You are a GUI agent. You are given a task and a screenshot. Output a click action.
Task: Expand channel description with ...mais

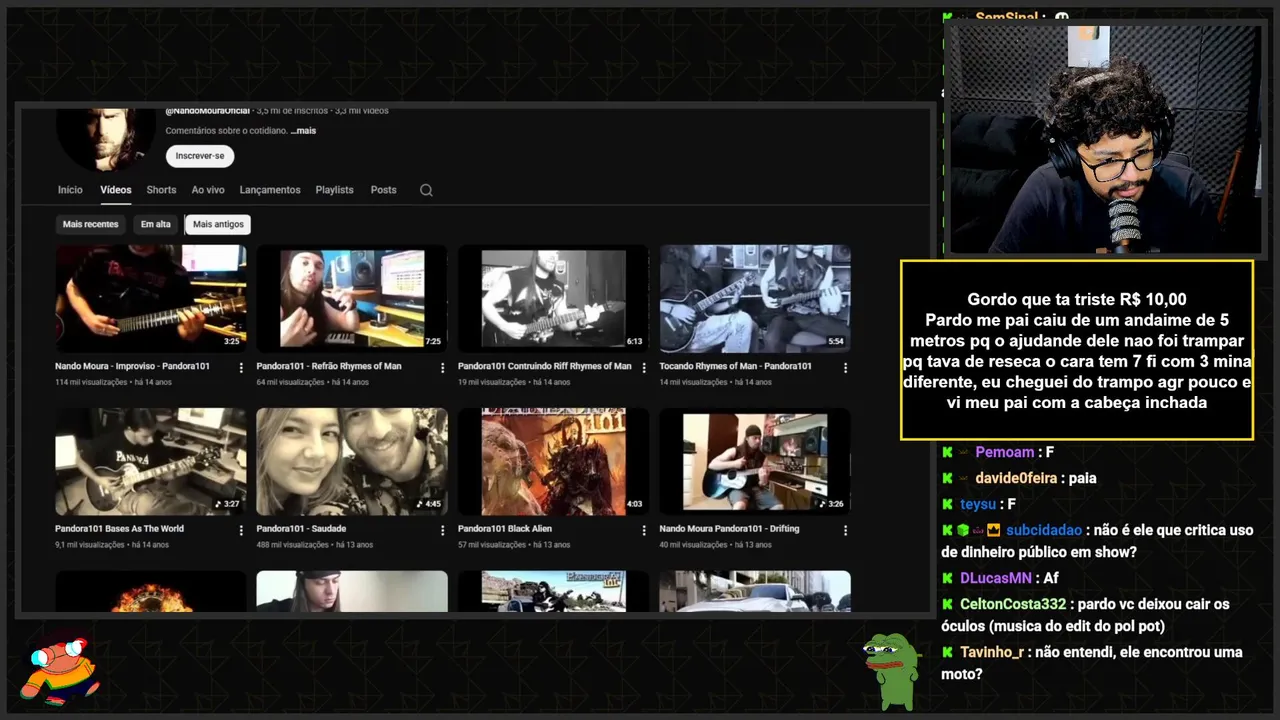[x=303, y=131]
